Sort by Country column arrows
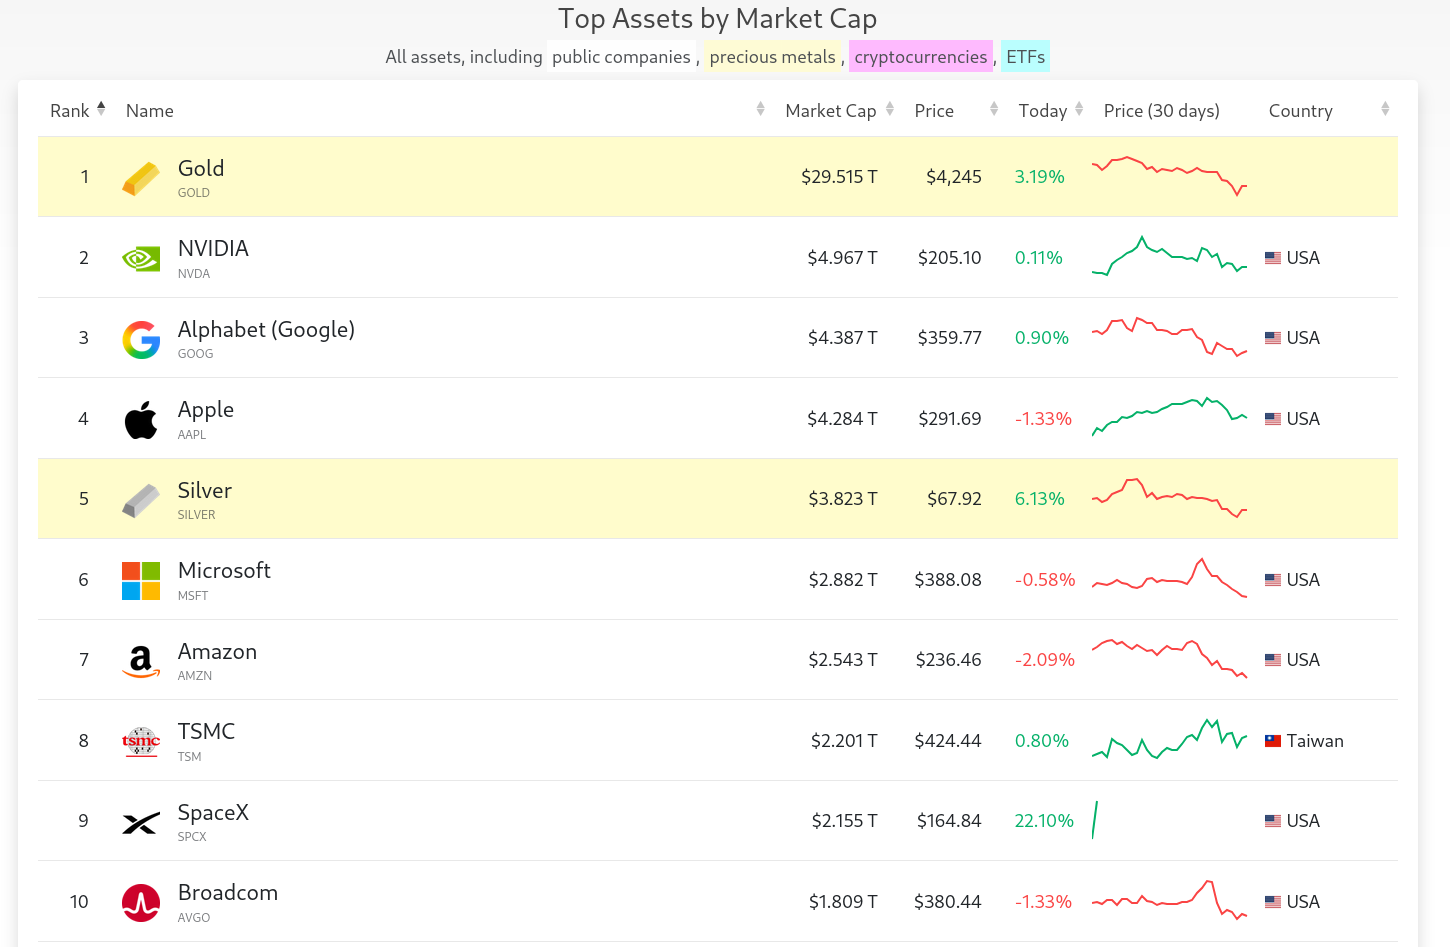Image resolution: width=1450 pixels, height=947 pixels. point(1385,109)
